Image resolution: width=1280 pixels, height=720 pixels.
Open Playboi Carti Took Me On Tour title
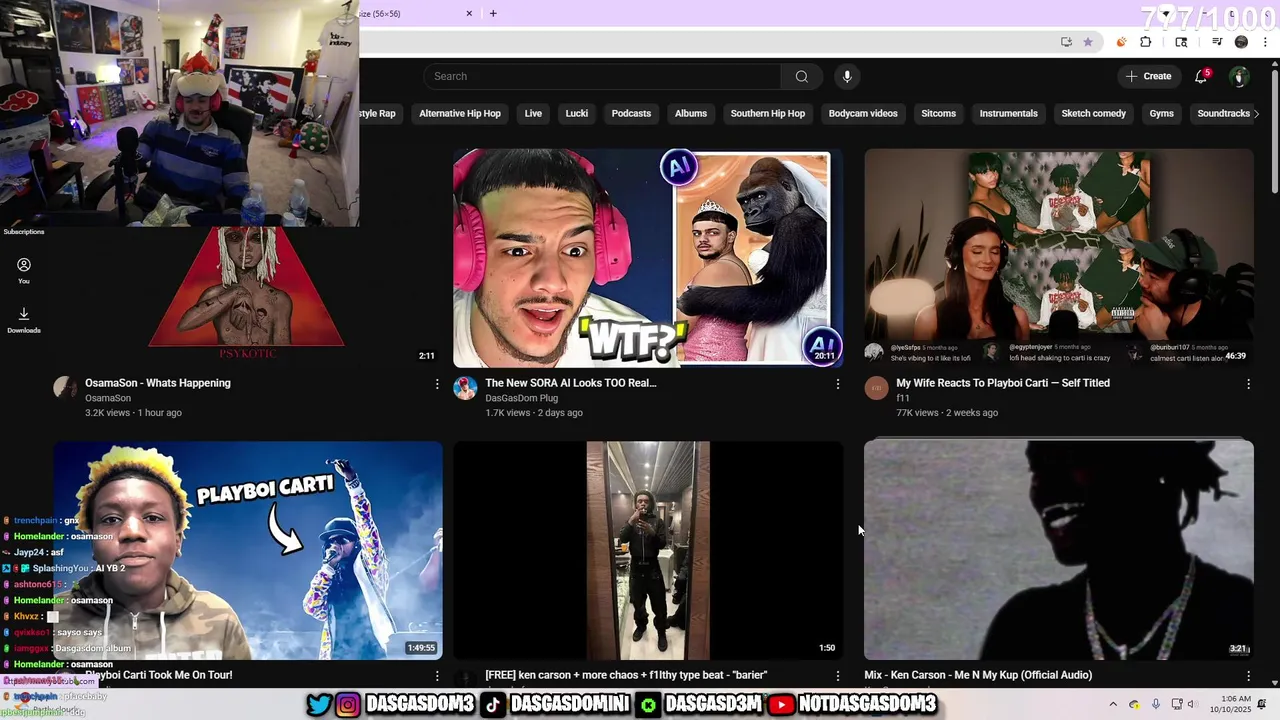click(158, 675)
